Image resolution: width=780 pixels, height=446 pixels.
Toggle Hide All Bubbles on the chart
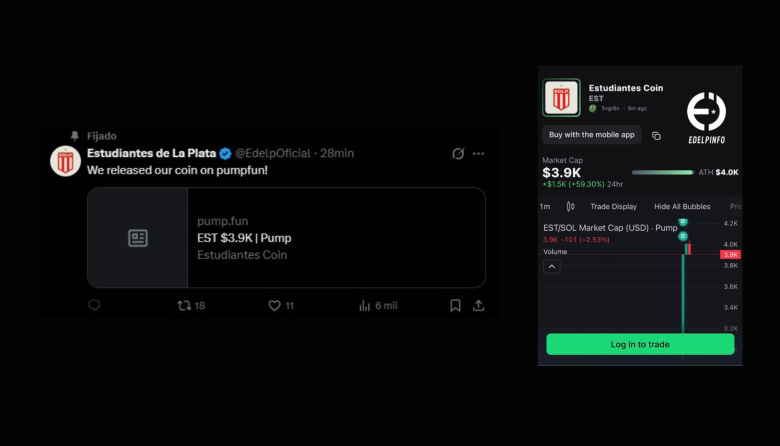(x=682, y=207)
